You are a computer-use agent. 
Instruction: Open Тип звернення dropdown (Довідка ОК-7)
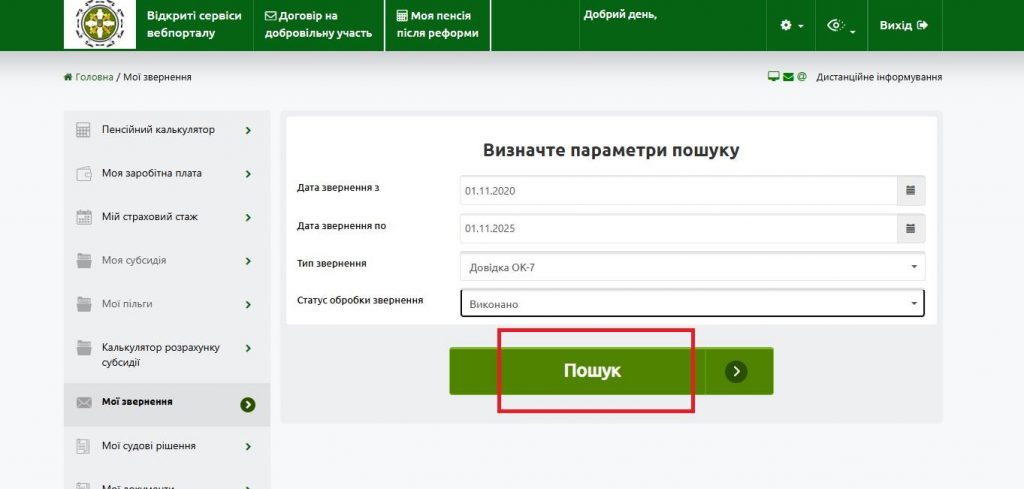(692, 266)
